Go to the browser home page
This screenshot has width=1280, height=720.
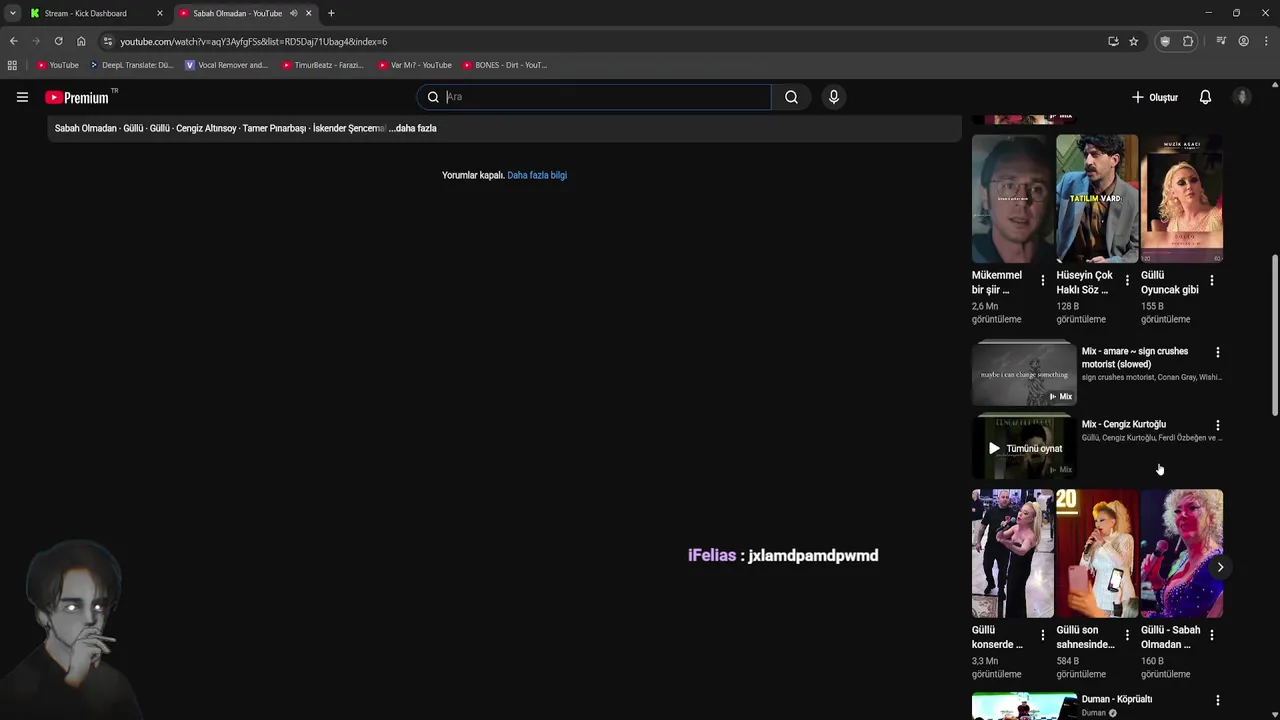tap(81, 41)
